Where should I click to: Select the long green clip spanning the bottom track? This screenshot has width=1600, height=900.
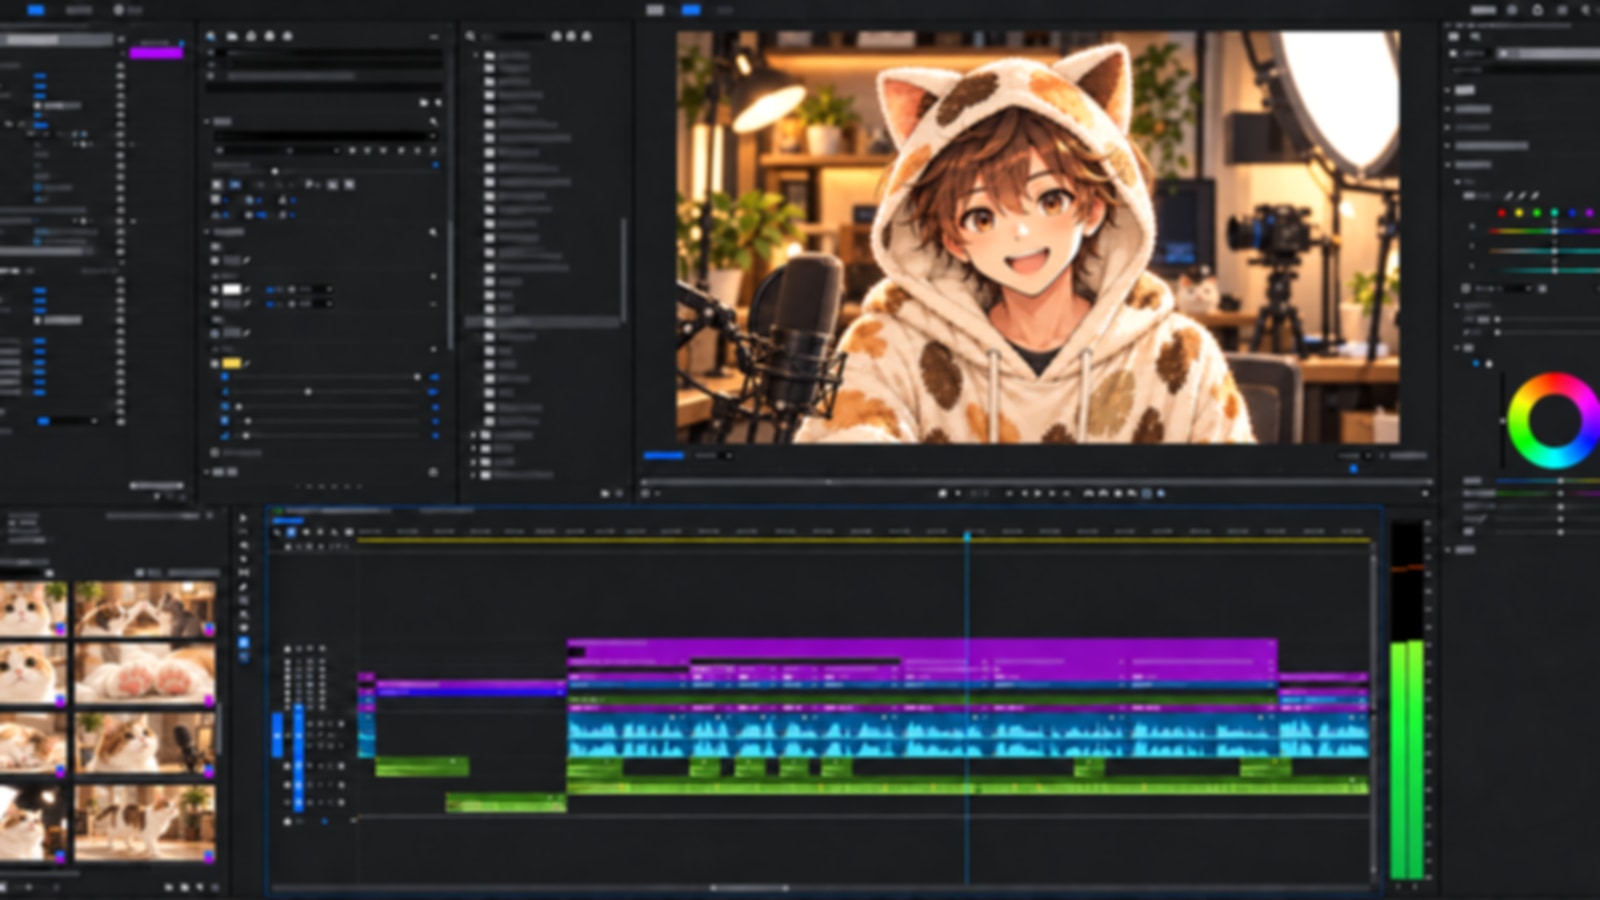(x=967, y=788)
